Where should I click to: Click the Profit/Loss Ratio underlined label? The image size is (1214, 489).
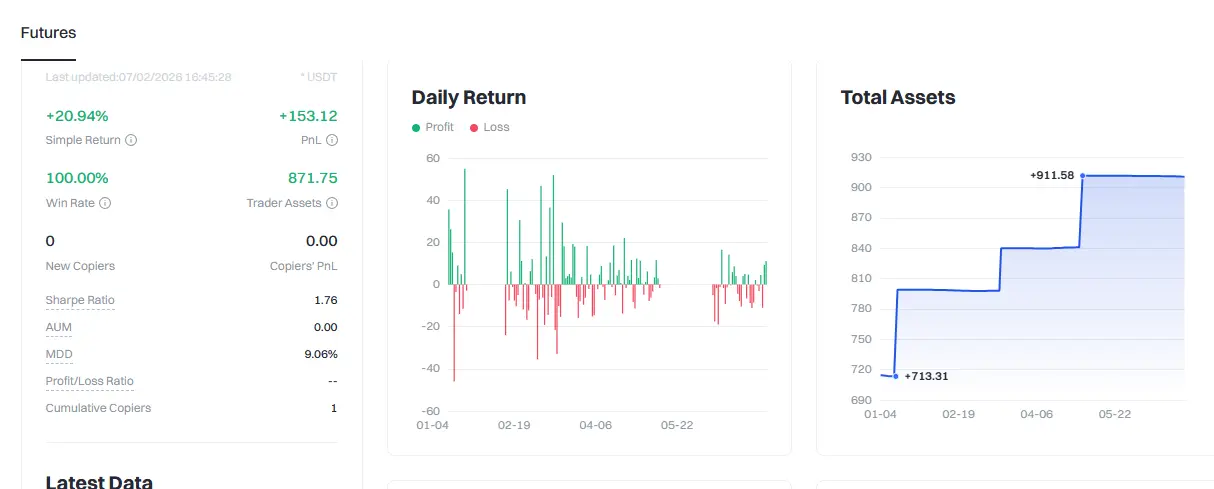point(90,381)
